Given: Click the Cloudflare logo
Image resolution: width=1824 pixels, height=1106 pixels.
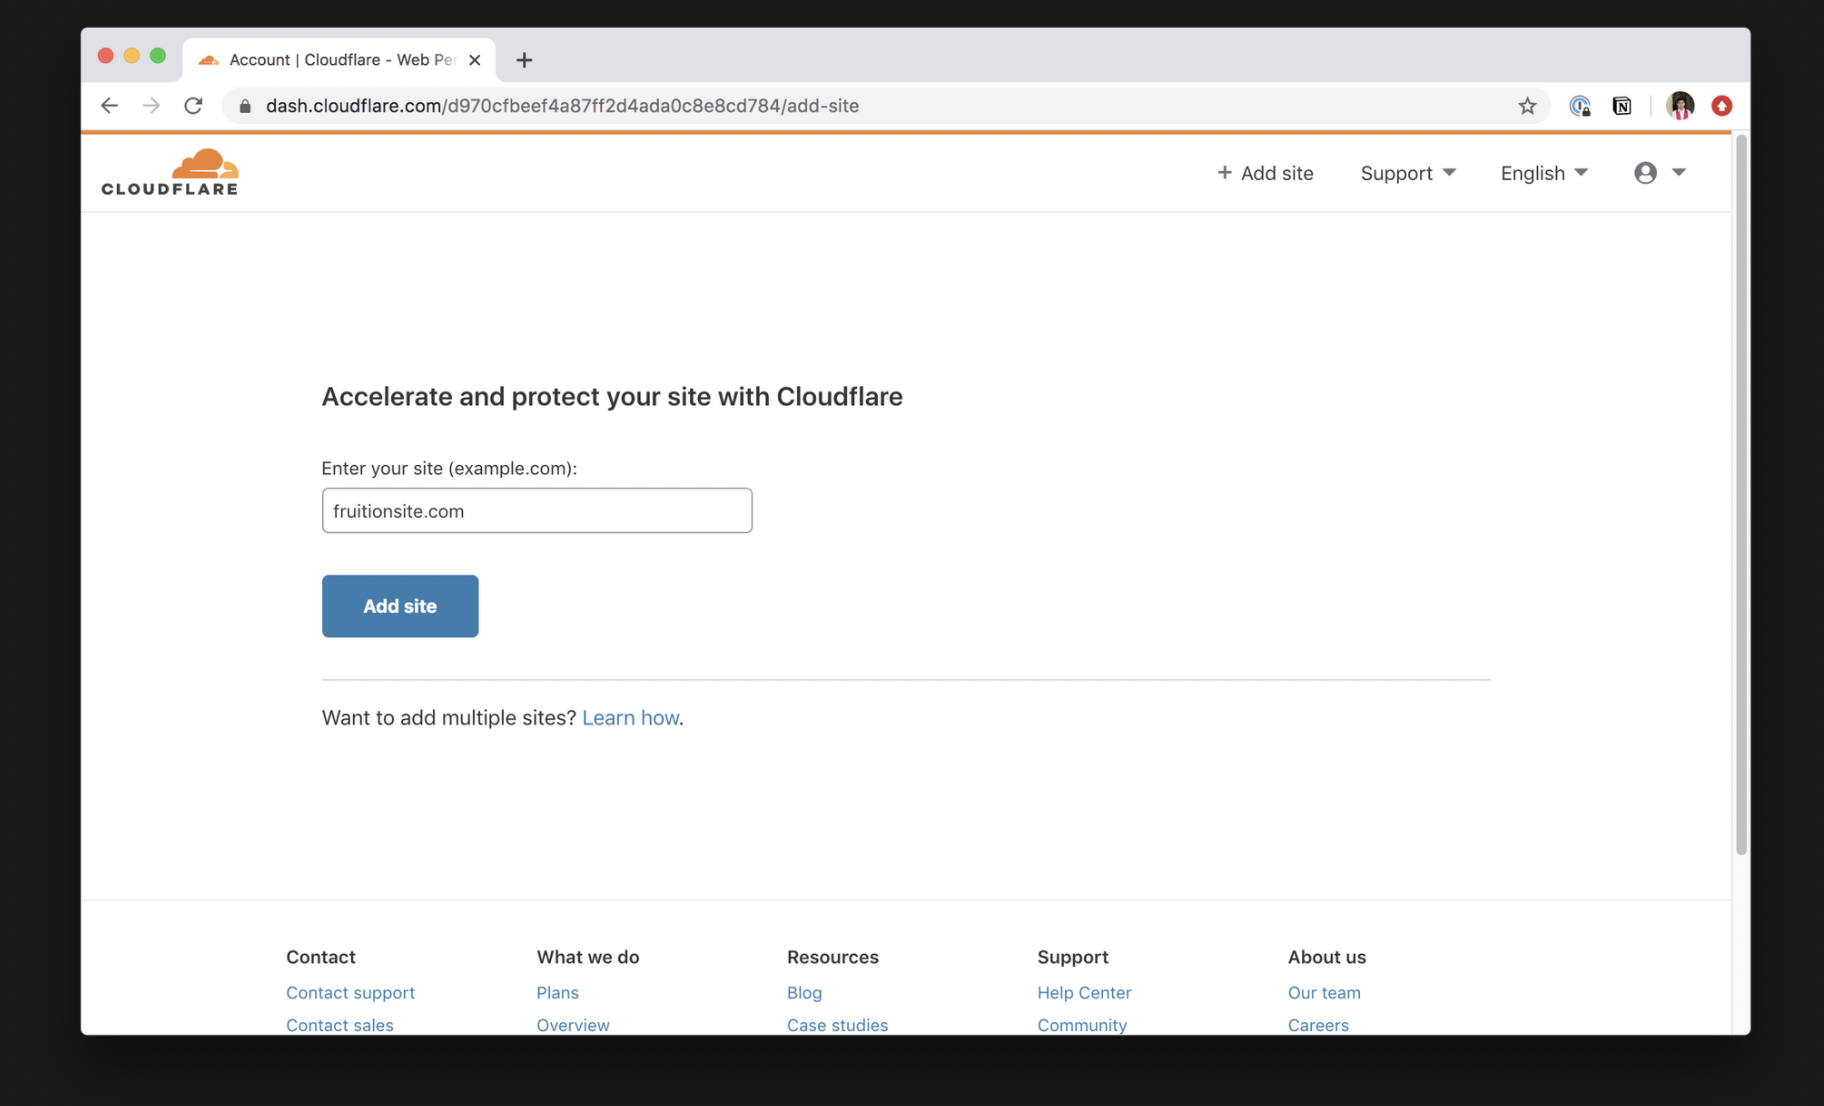Looking at the screenshot, I should pos(170,172).
